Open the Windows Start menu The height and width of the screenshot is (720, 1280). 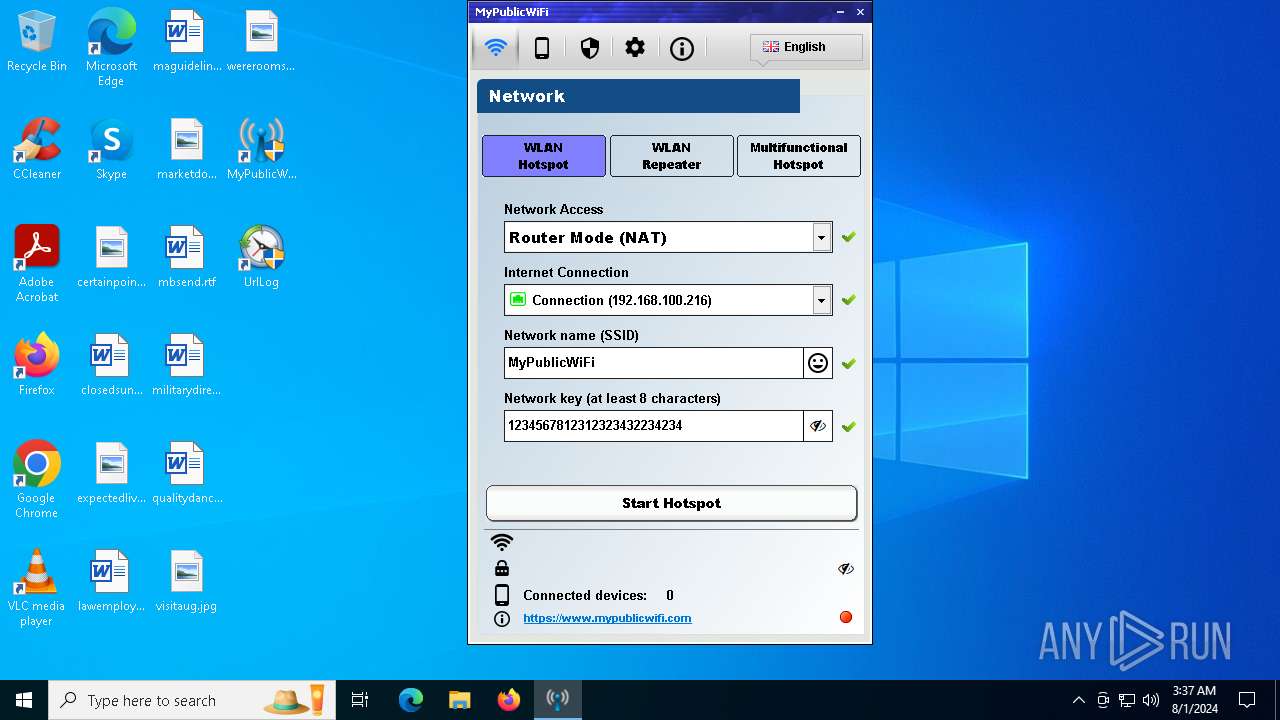tap(24, 700)
